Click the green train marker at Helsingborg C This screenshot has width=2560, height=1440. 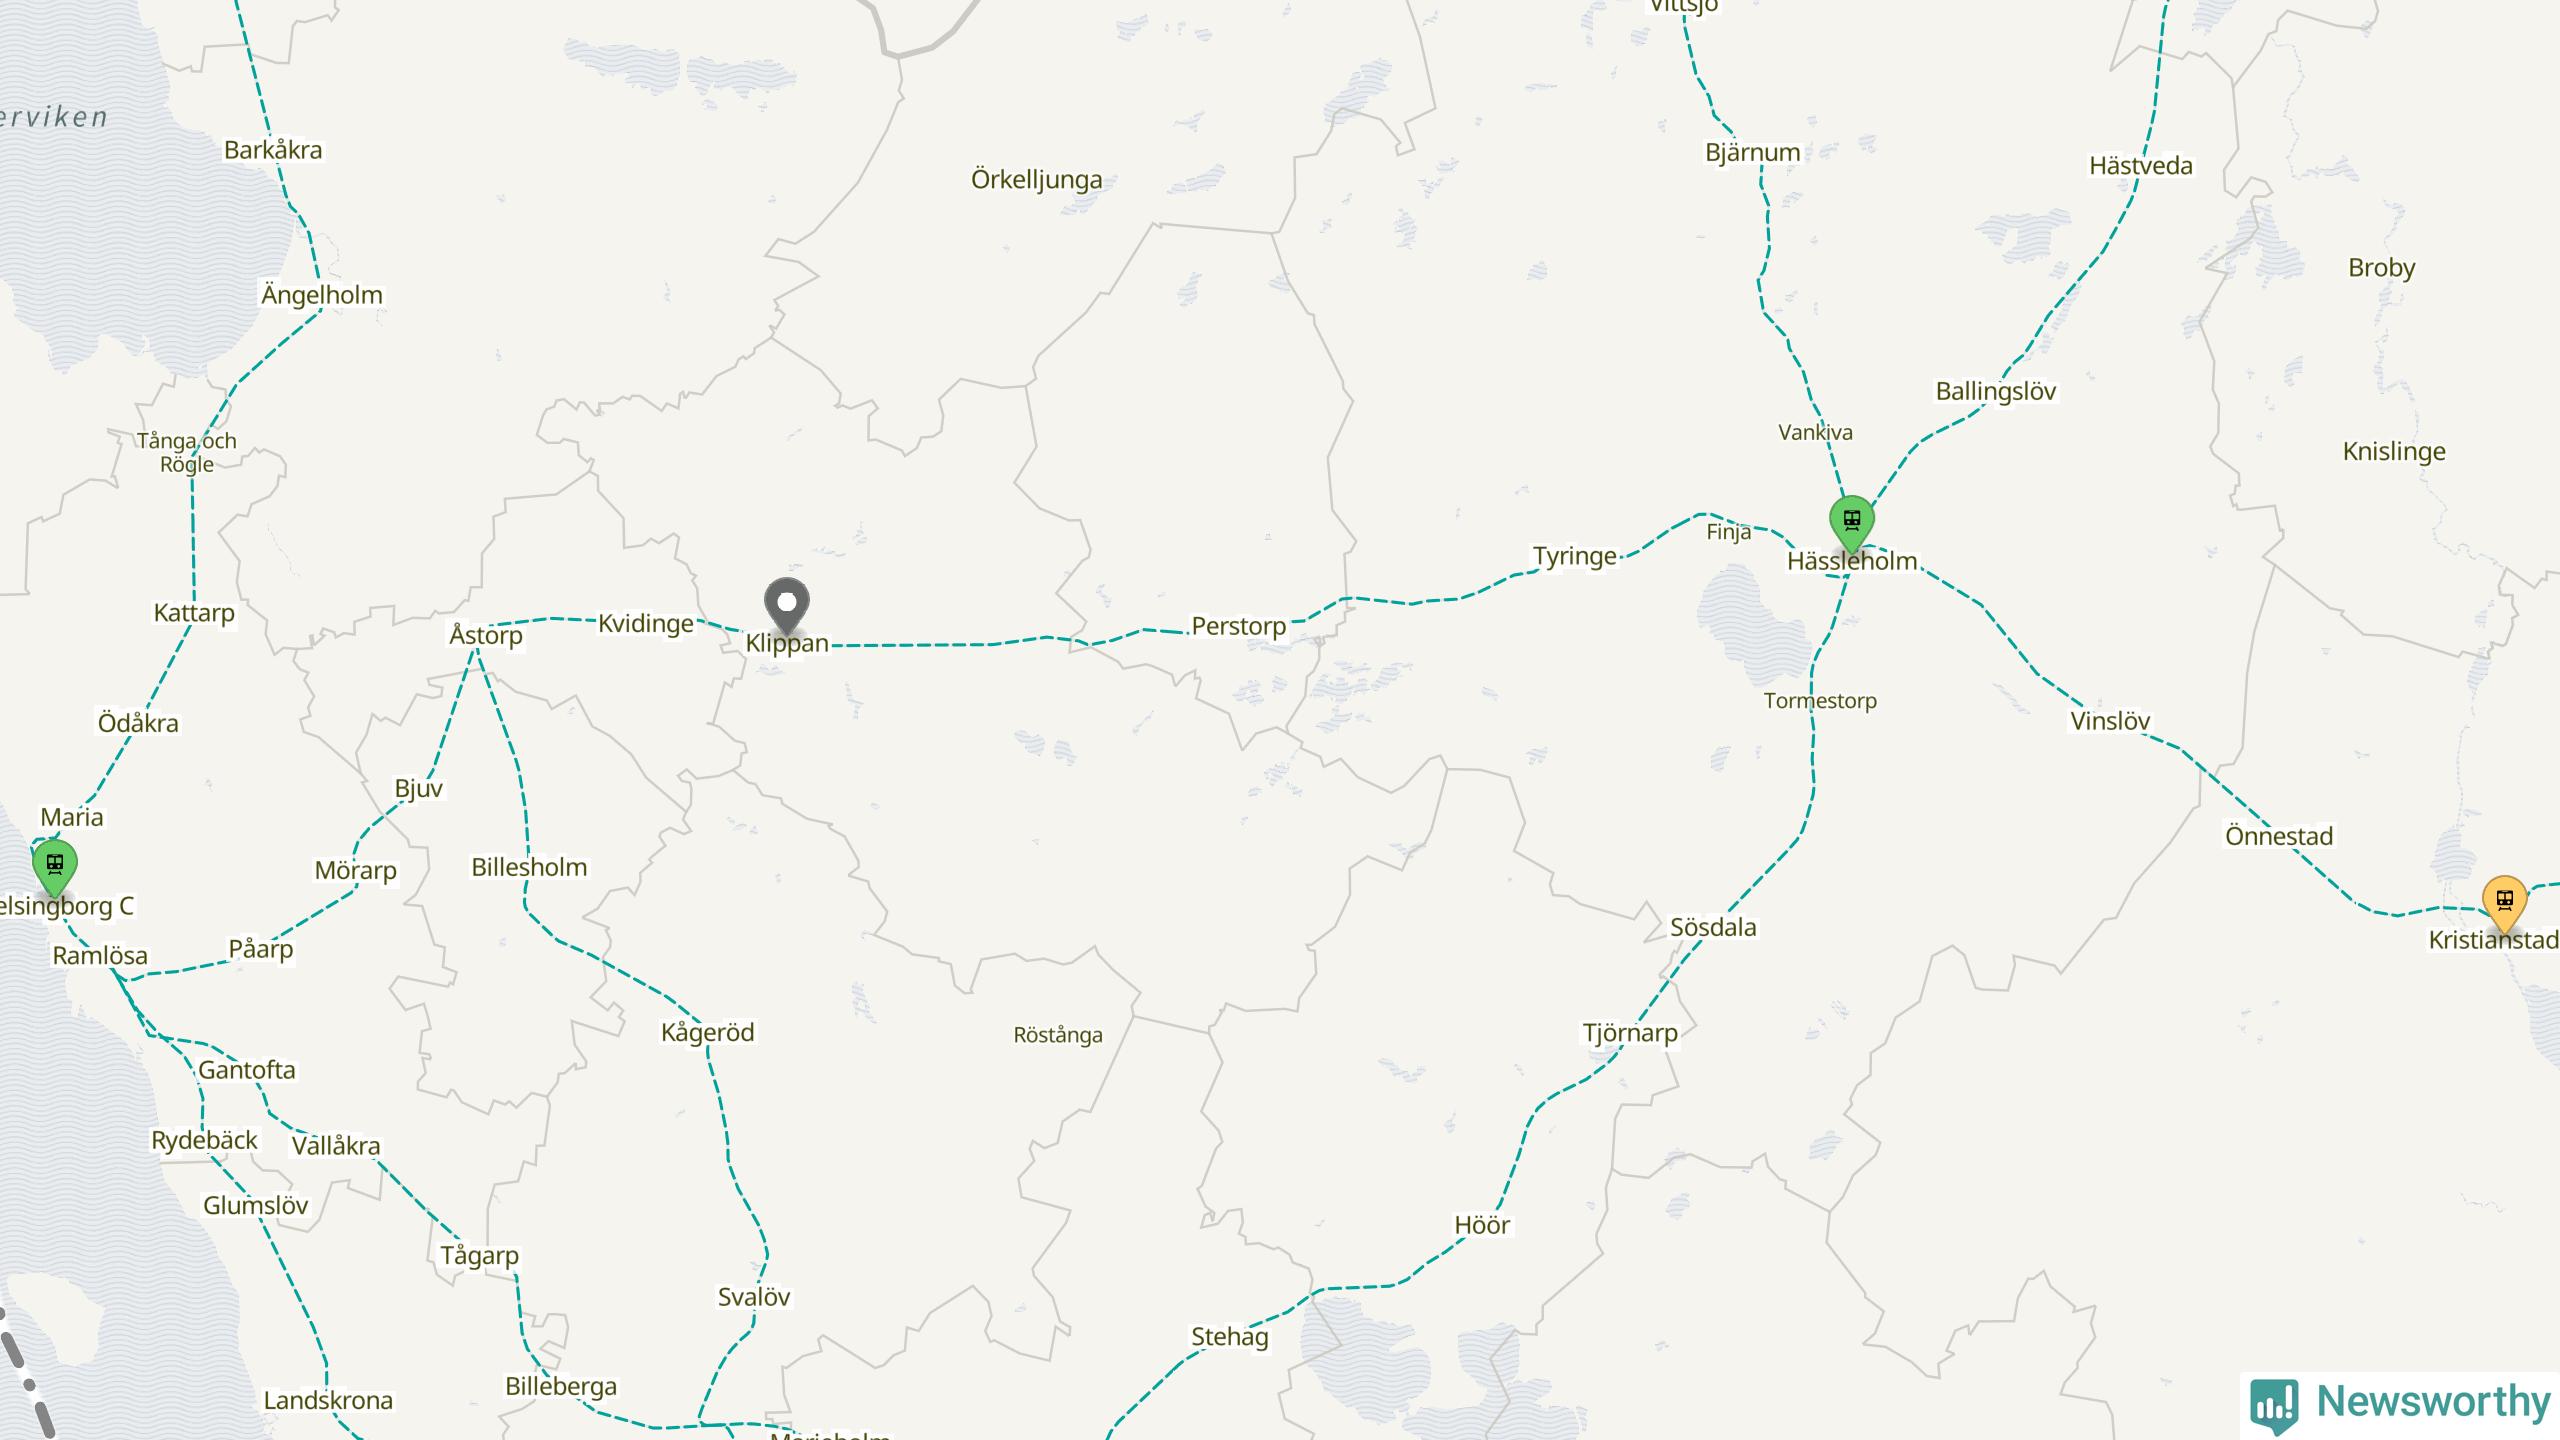(x=55, y=867)
